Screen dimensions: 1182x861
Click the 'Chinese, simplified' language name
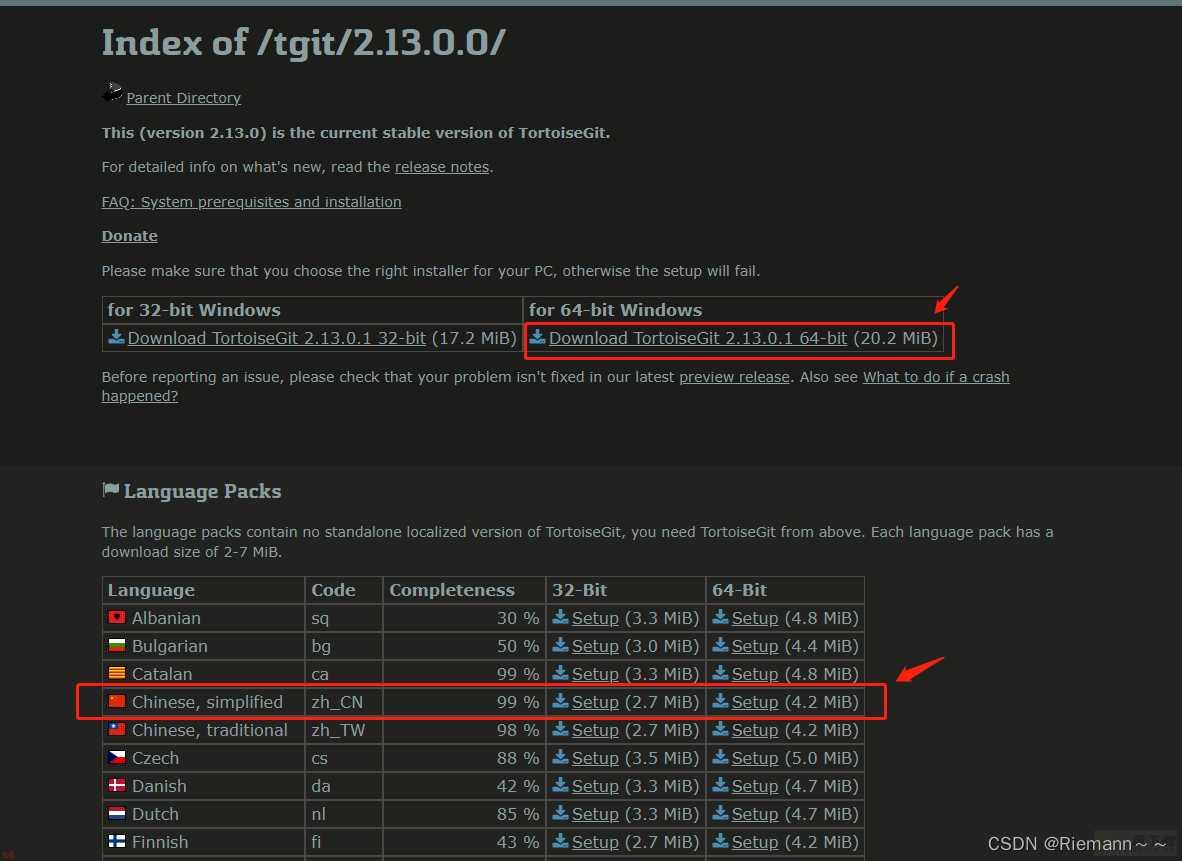coord(207,702)
